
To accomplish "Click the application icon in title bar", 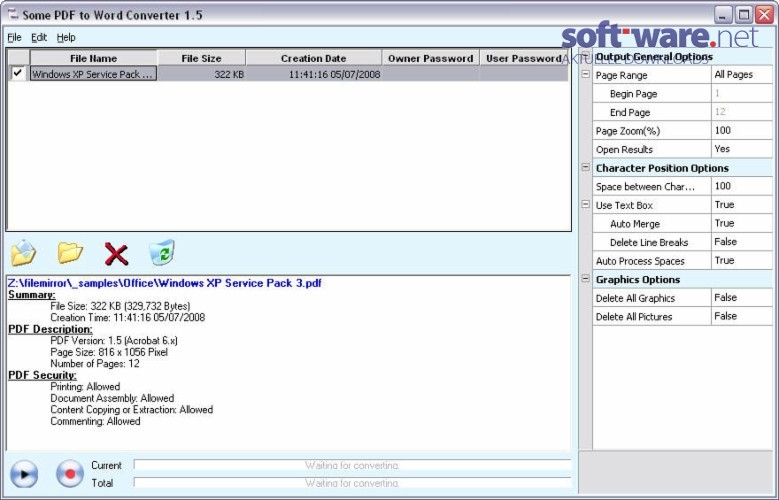I will 12,14.
